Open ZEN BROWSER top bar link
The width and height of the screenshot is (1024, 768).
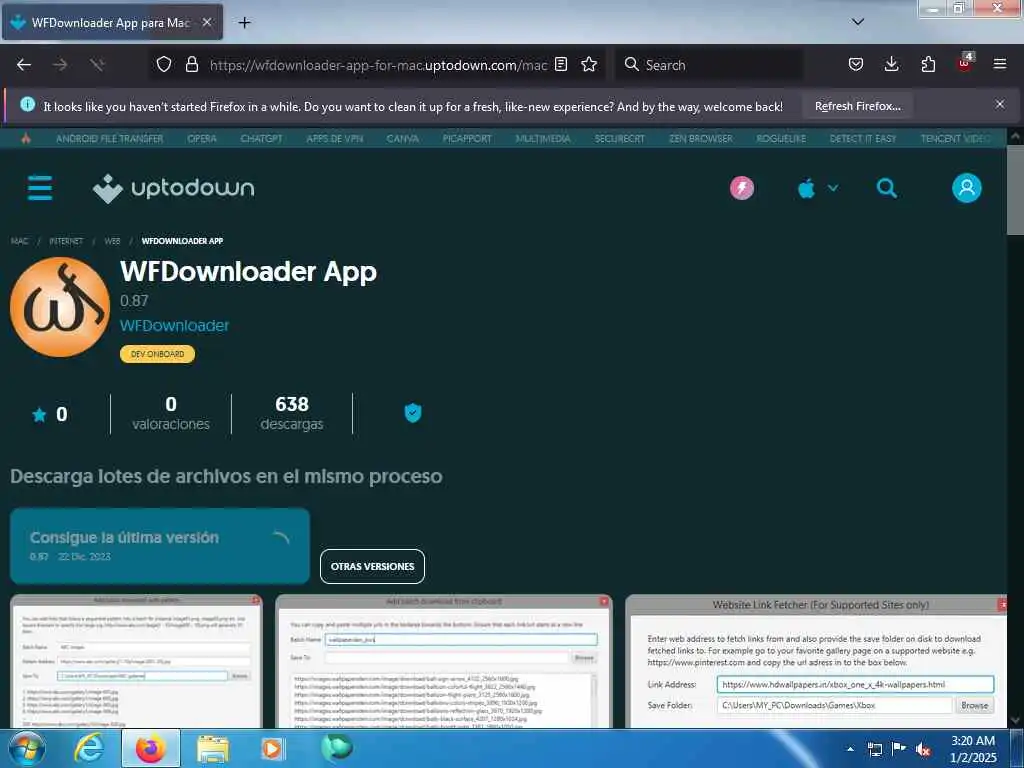(x=701, y=138)
